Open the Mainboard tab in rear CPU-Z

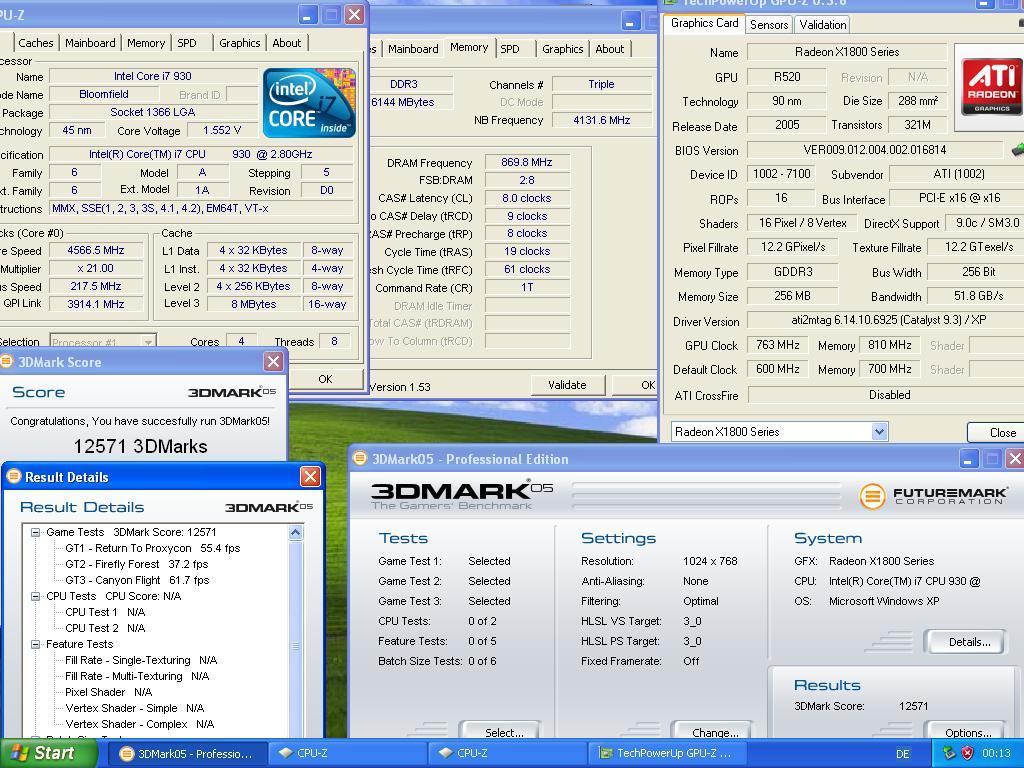pos(413,49)
